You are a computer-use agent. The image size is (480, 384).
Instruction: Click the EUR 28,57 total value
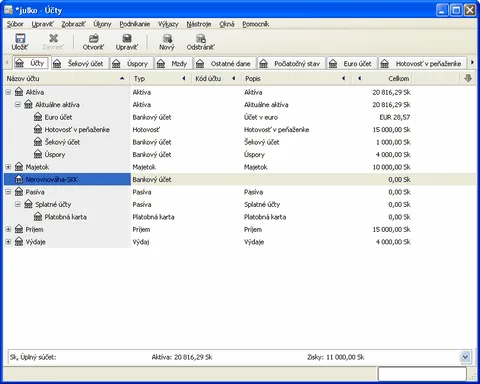coord(395,117)
